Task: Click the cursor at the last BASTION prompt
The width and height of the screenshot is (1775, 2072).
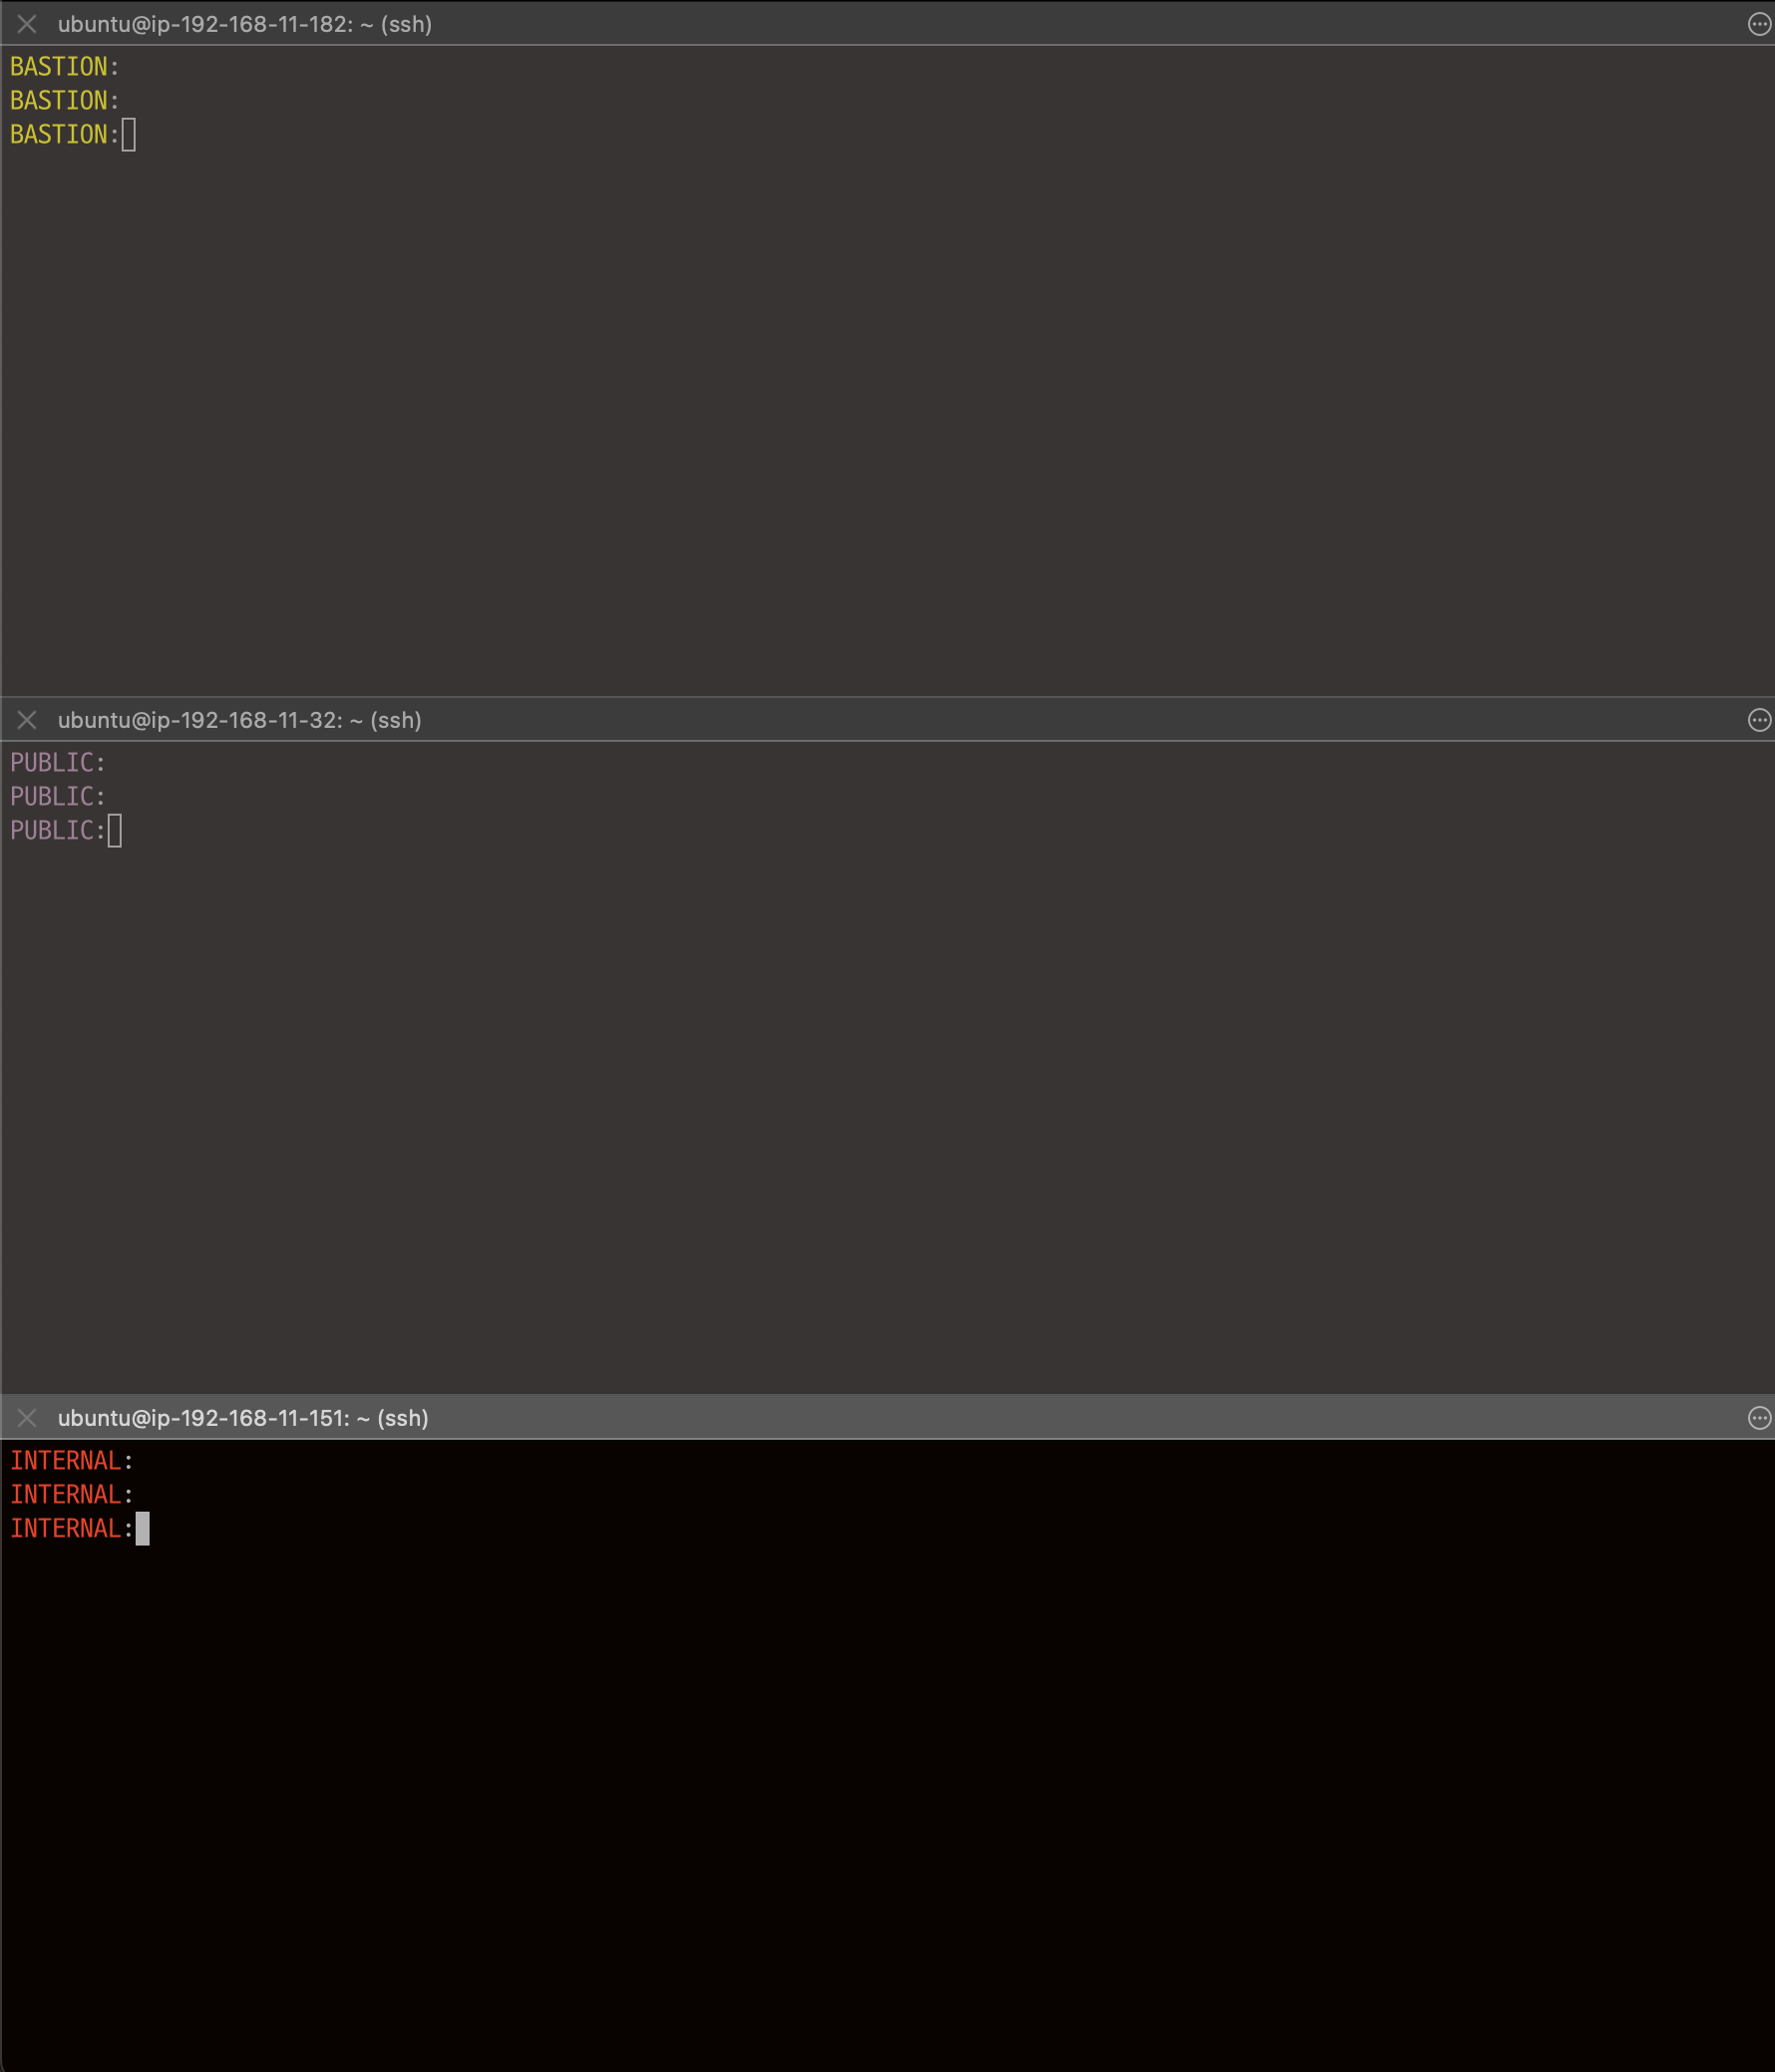Action: pos(129,134)
